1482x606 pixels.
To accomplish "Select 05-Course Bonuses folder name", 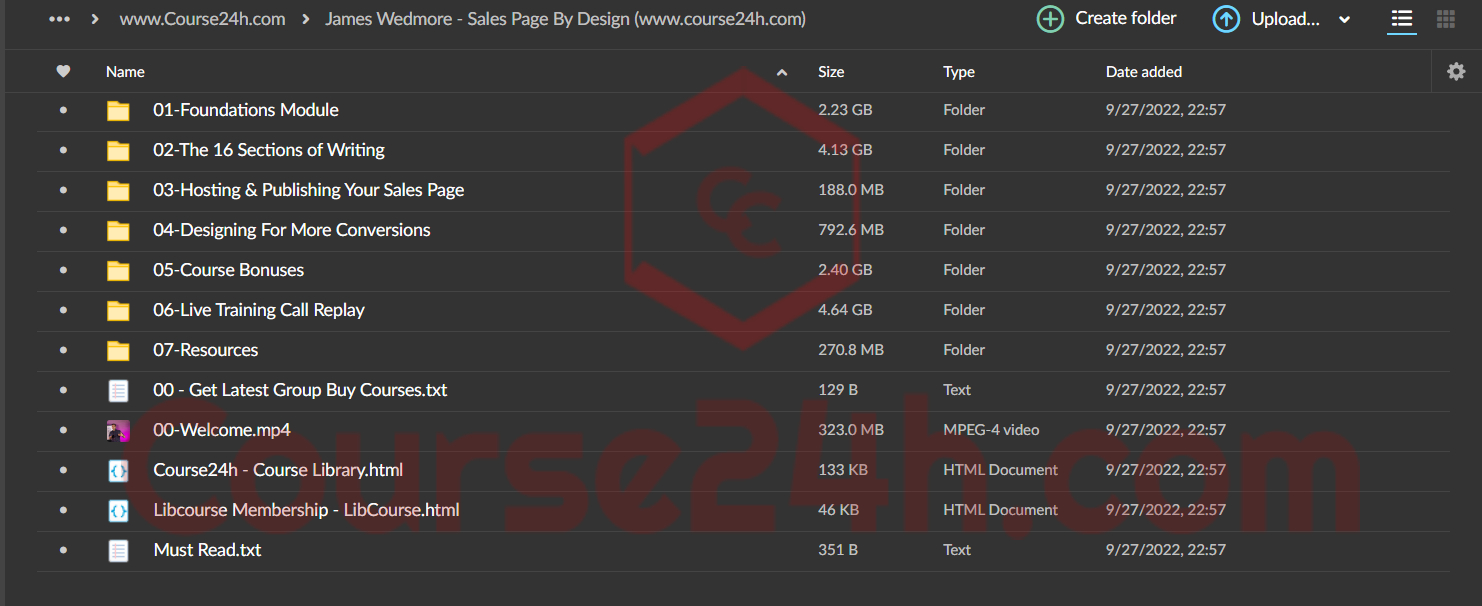I will click(x=229, y=270).
